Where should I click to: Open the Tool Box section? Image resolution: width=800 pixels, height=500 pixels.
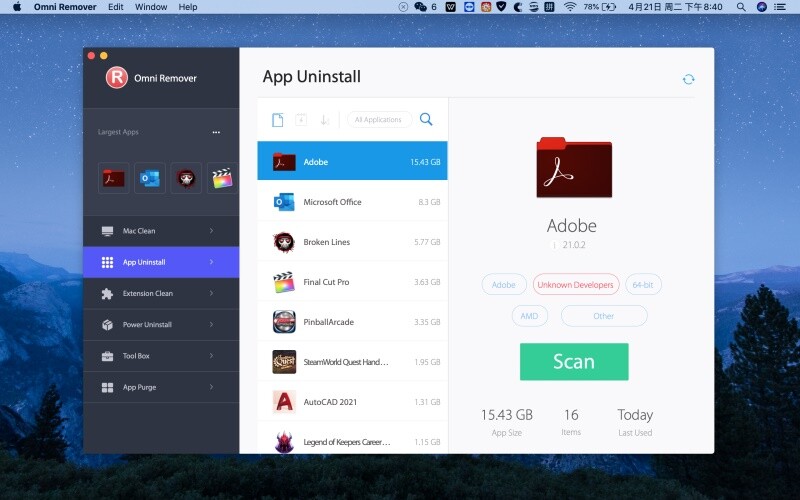point(161,356)
